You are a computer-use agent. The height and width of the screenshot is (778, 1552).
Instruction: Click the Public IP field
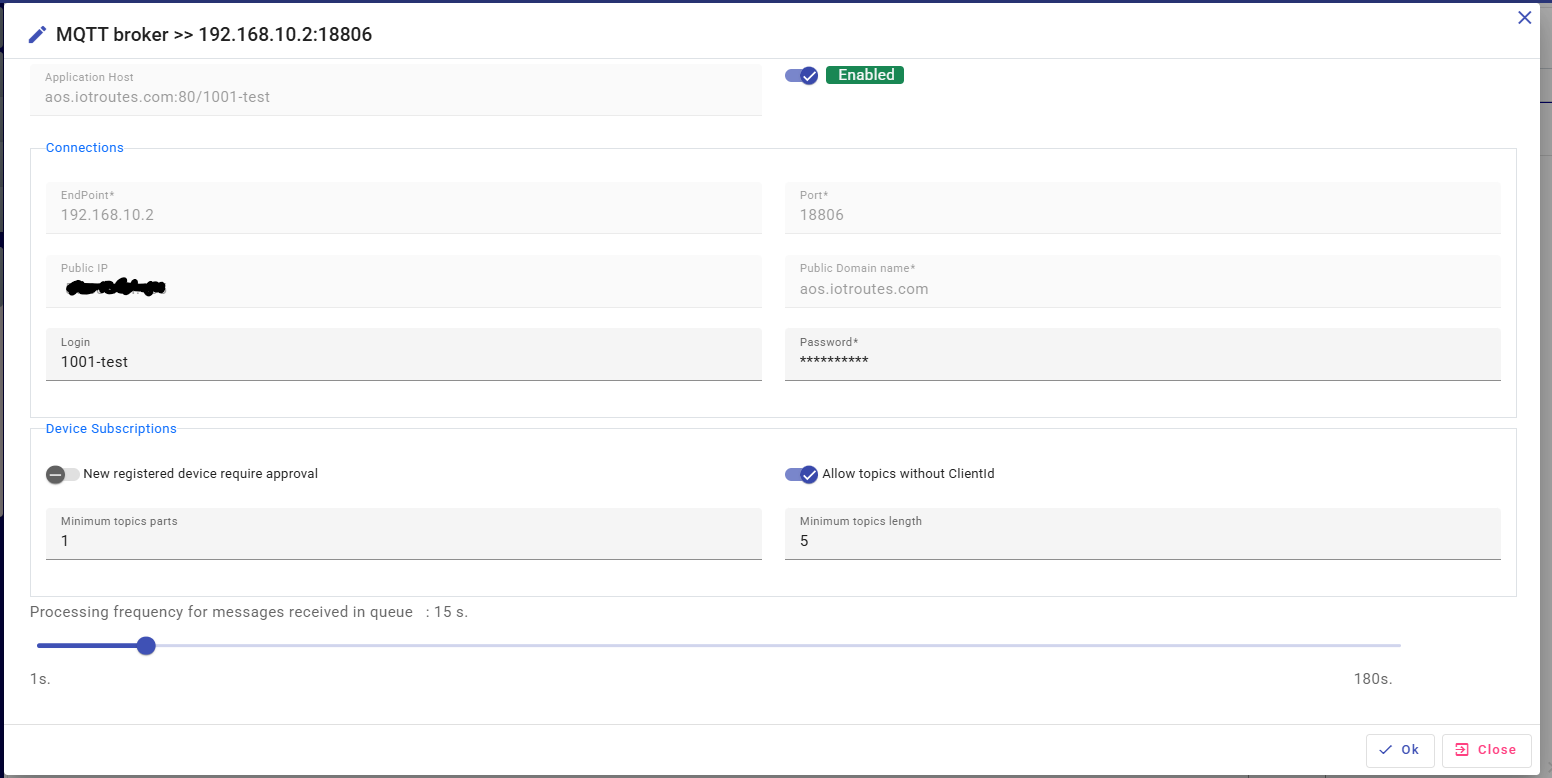pyautogui.click(x=403, y=288)
